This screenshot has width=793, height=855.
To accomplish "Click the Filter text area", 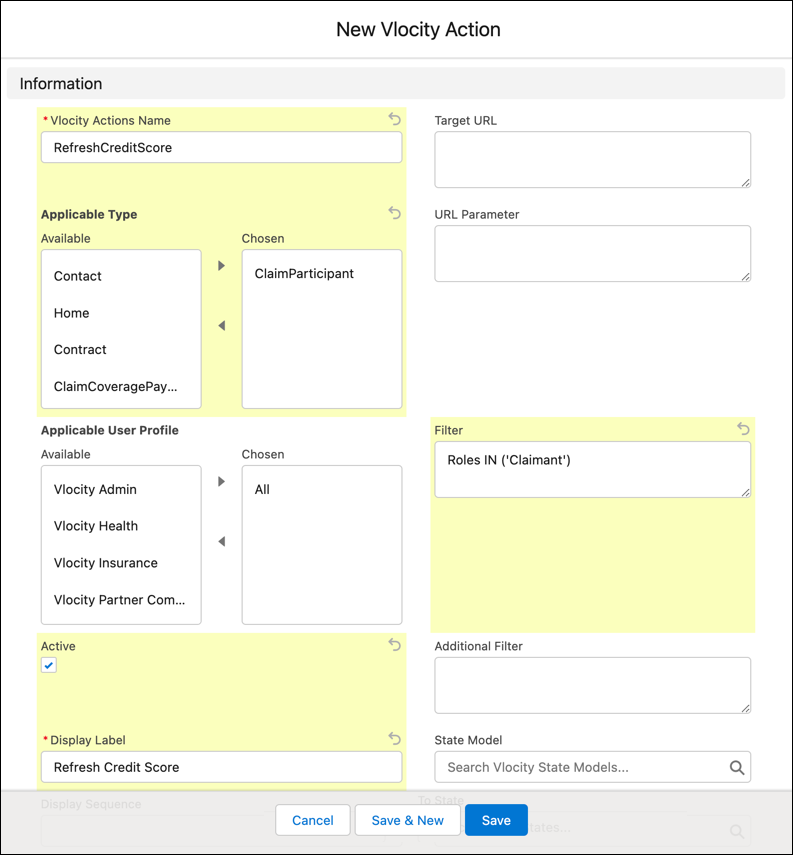I will [x=592, y=469].
